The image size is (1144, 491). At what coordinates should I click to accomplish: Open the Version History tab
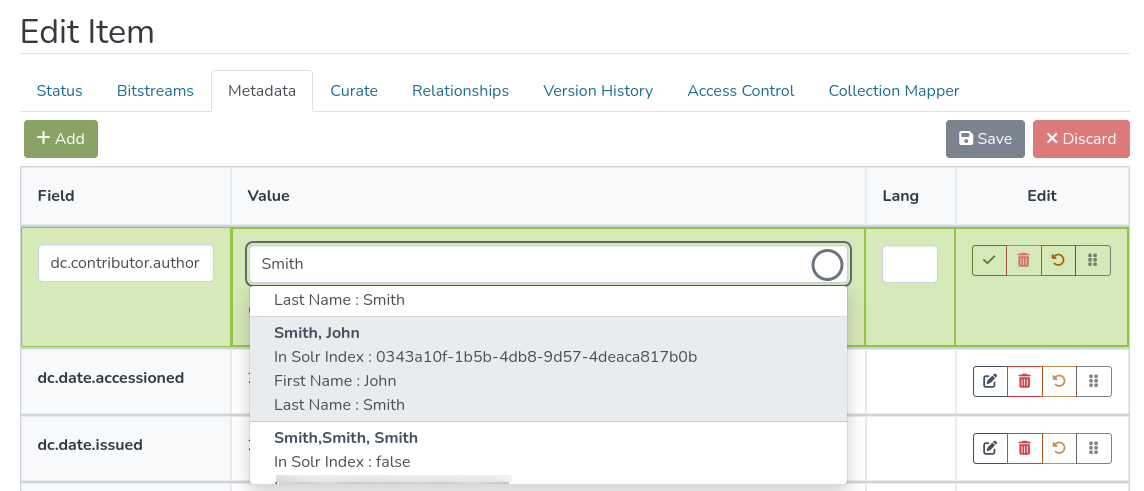point(597,91)
